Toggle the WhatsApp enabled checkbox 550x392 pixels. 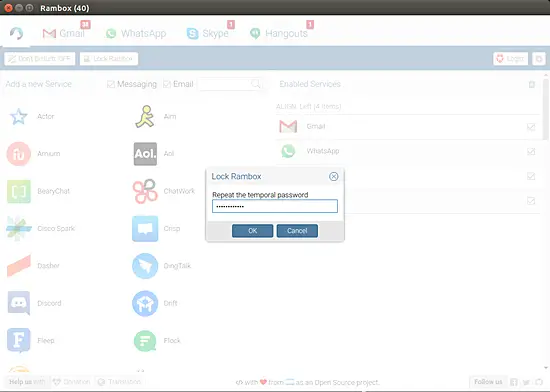[531, 151]
